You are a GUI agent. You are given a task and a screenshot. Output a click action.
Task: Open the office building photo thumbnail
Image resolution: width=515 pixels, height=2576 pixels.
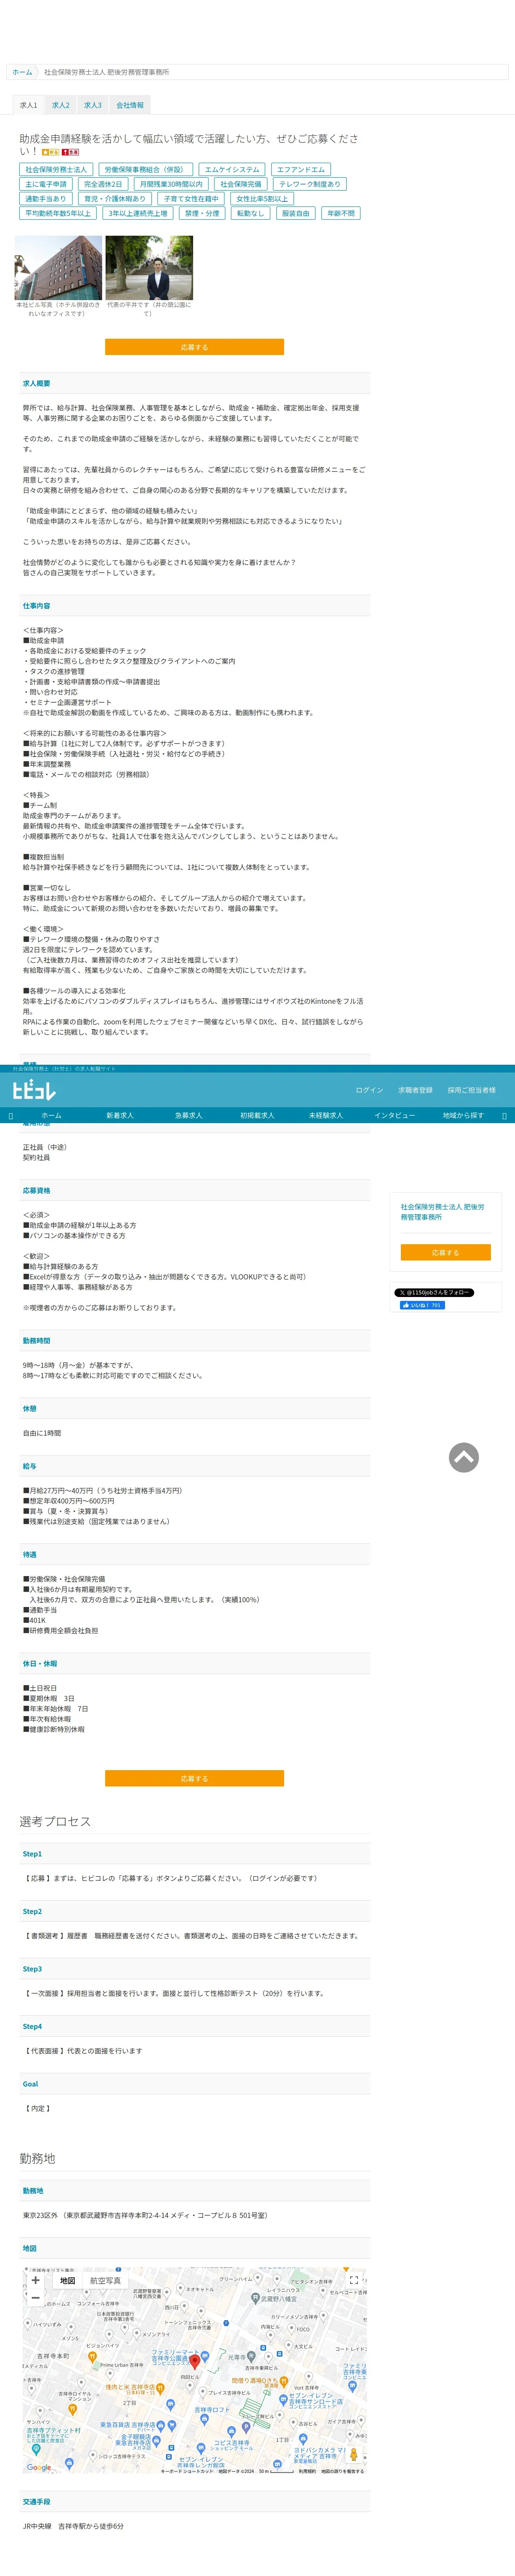tap(58, 267)
